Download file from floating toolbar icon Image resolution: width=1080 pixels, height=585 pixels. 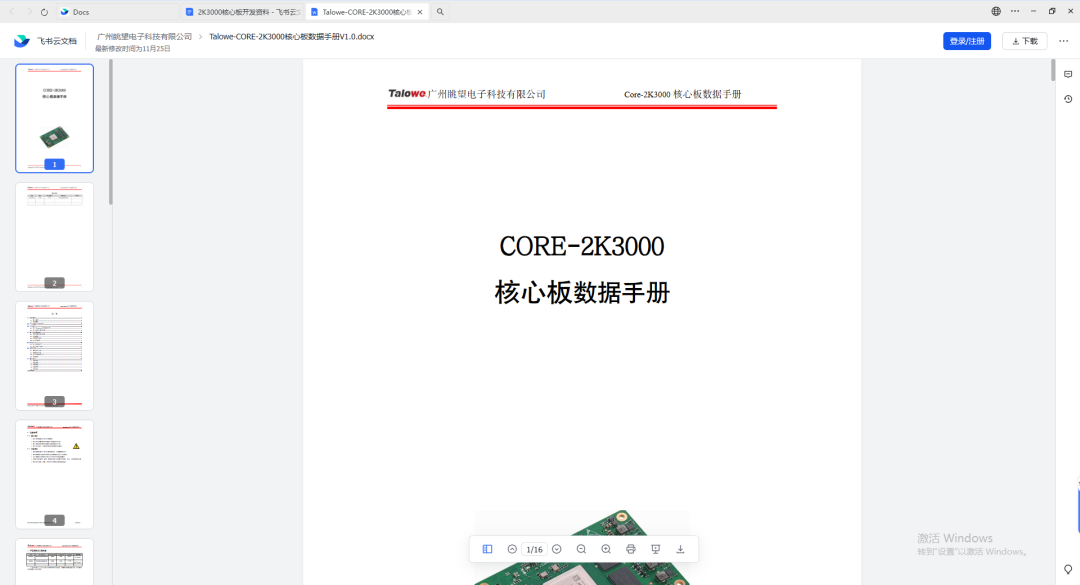(681, 549)
